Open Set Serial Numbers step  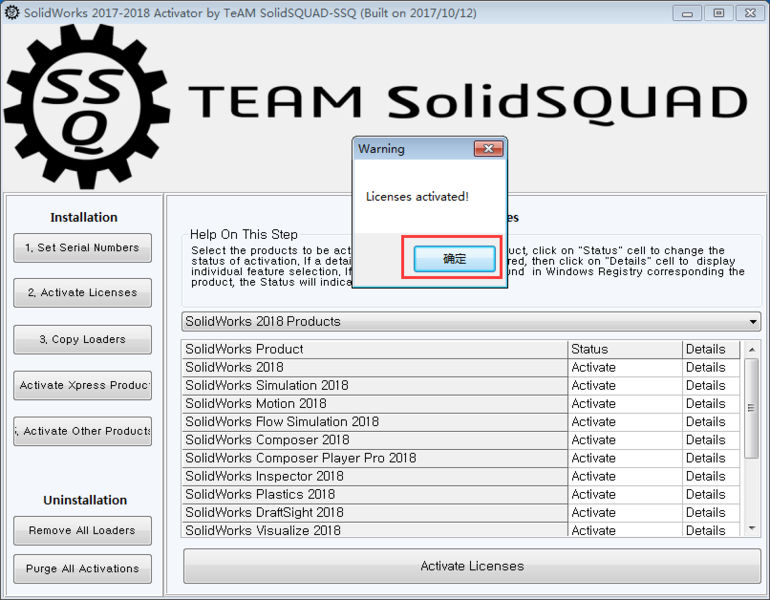coord(82,248)
